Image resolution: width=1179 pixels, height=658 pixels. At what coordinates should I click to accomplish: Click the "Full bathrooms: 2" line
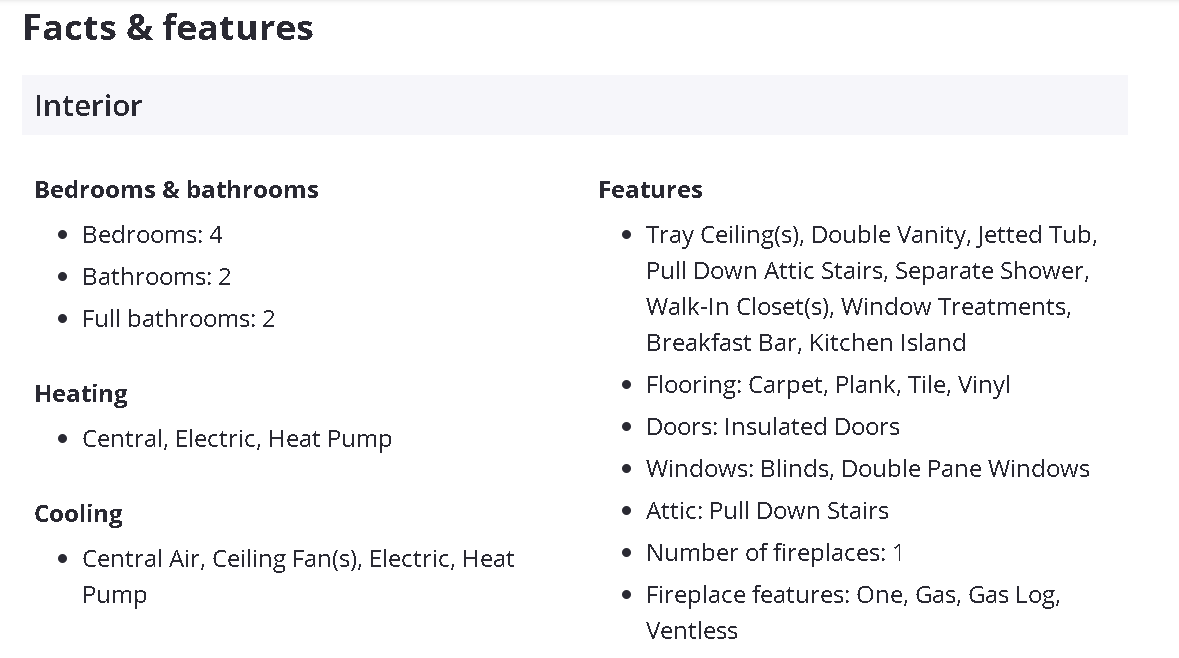pos(178,319)
